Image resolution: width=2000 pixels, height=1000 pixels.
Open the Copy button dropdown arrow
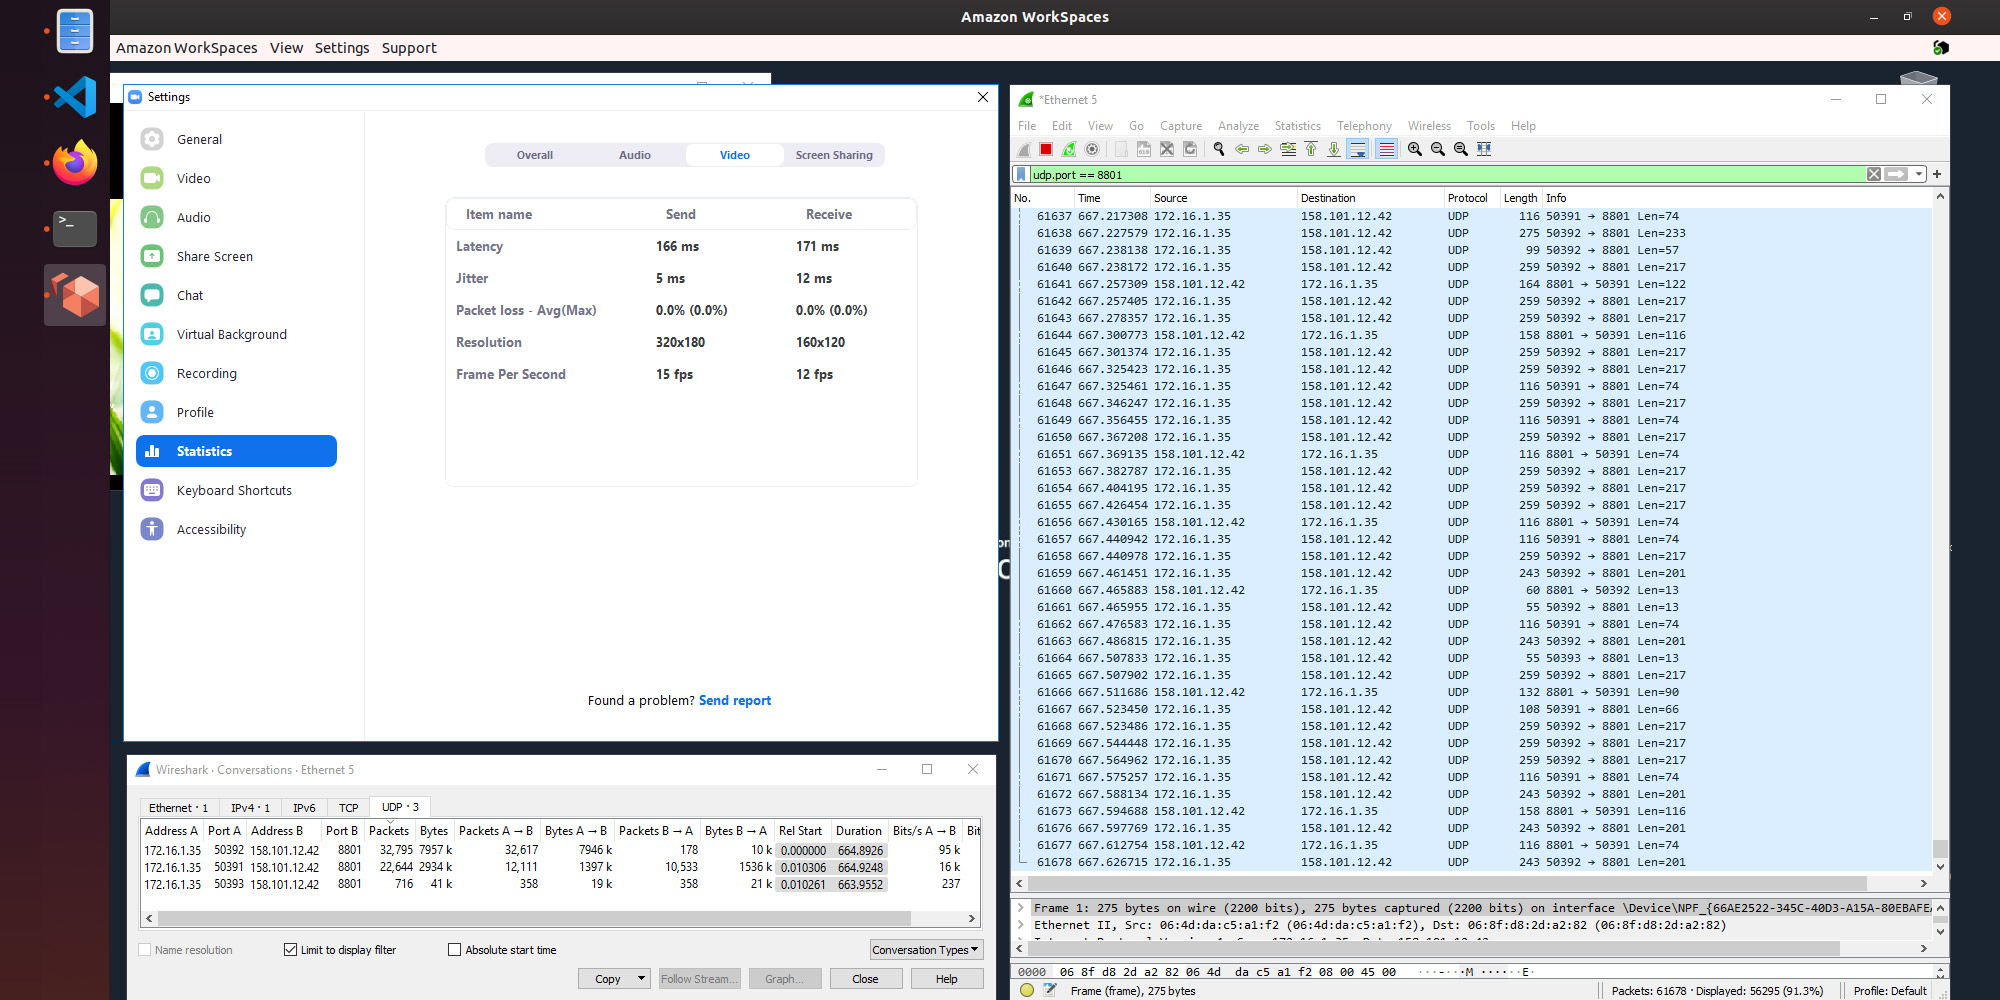pyautogui.click(x=641, y=979)
